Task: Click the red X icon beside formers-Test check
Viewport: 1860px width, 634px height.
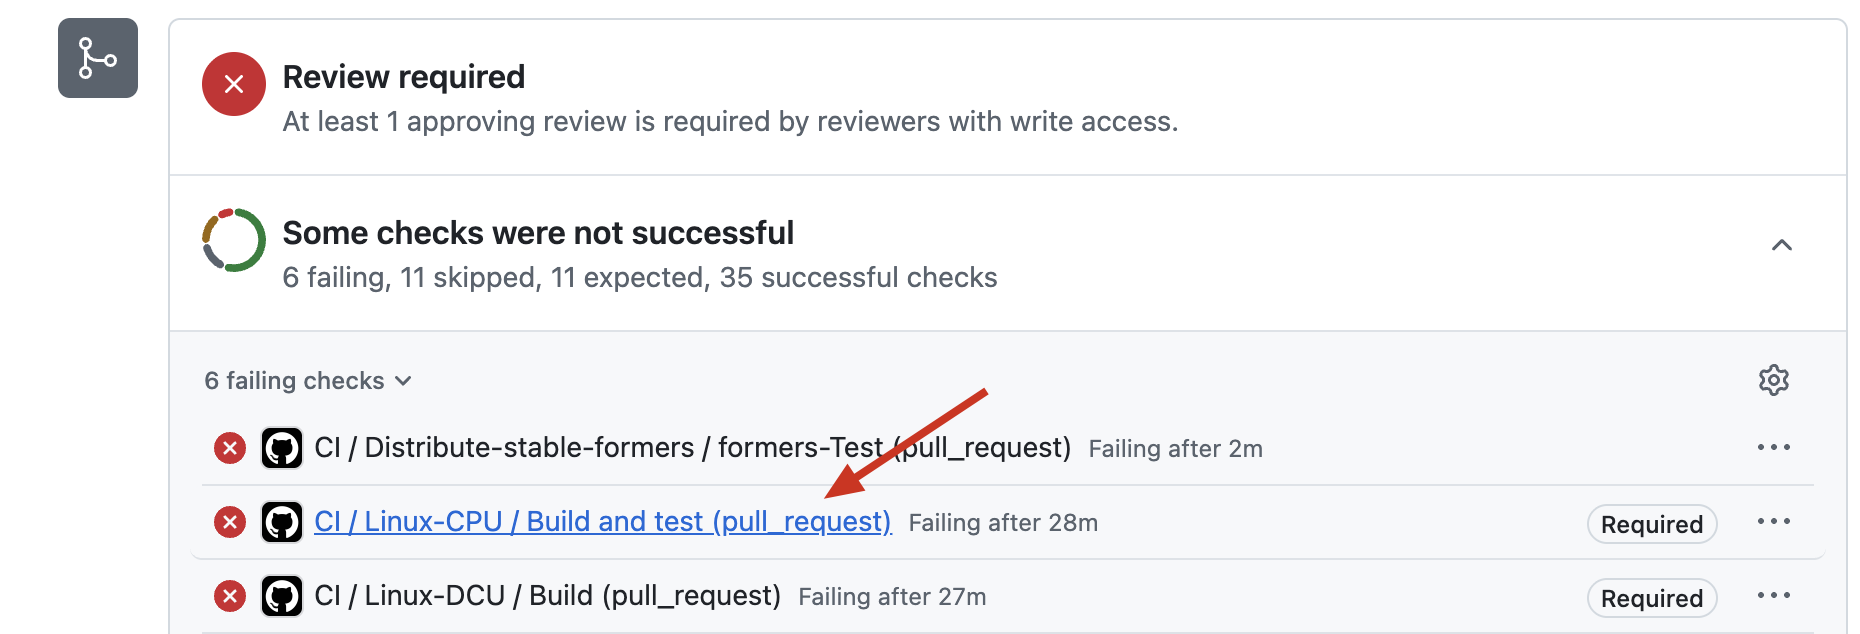Action: coord(229,448)
